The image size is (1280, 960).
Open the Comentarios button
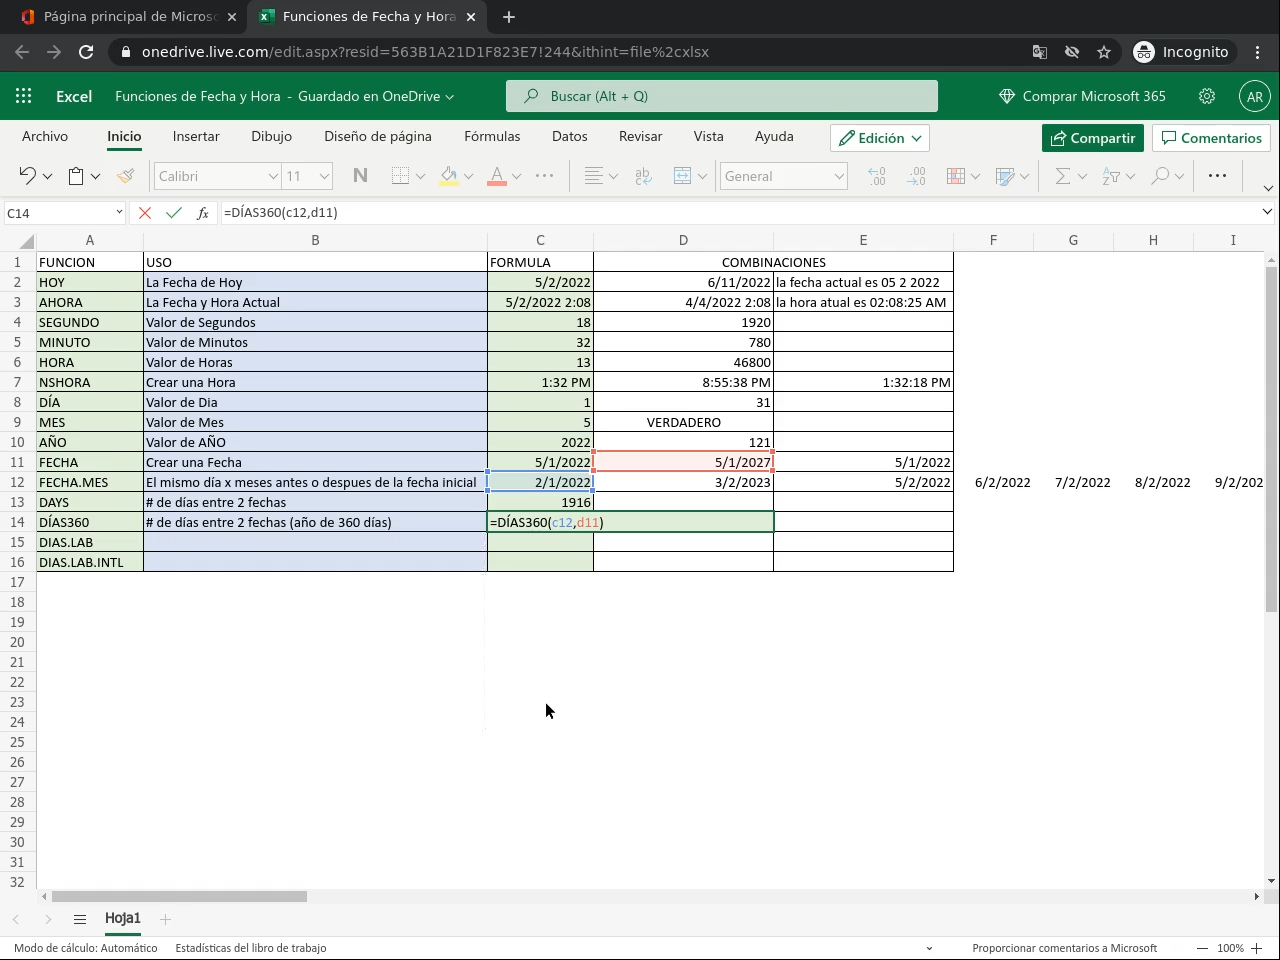tap(1211, 138)
